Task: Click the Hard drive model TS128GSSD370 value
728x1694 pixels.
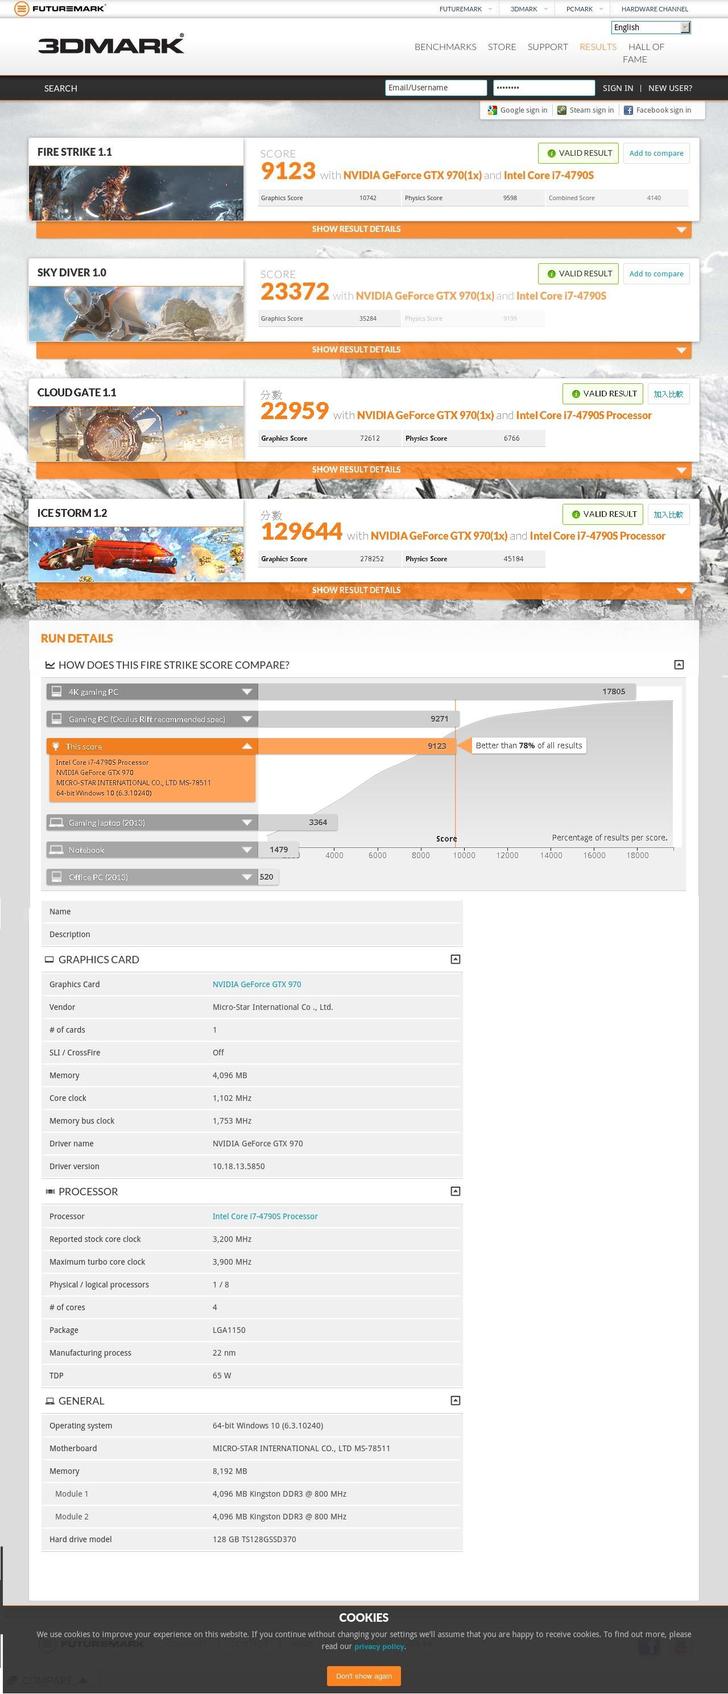Action: click(x=254, y=1539)
